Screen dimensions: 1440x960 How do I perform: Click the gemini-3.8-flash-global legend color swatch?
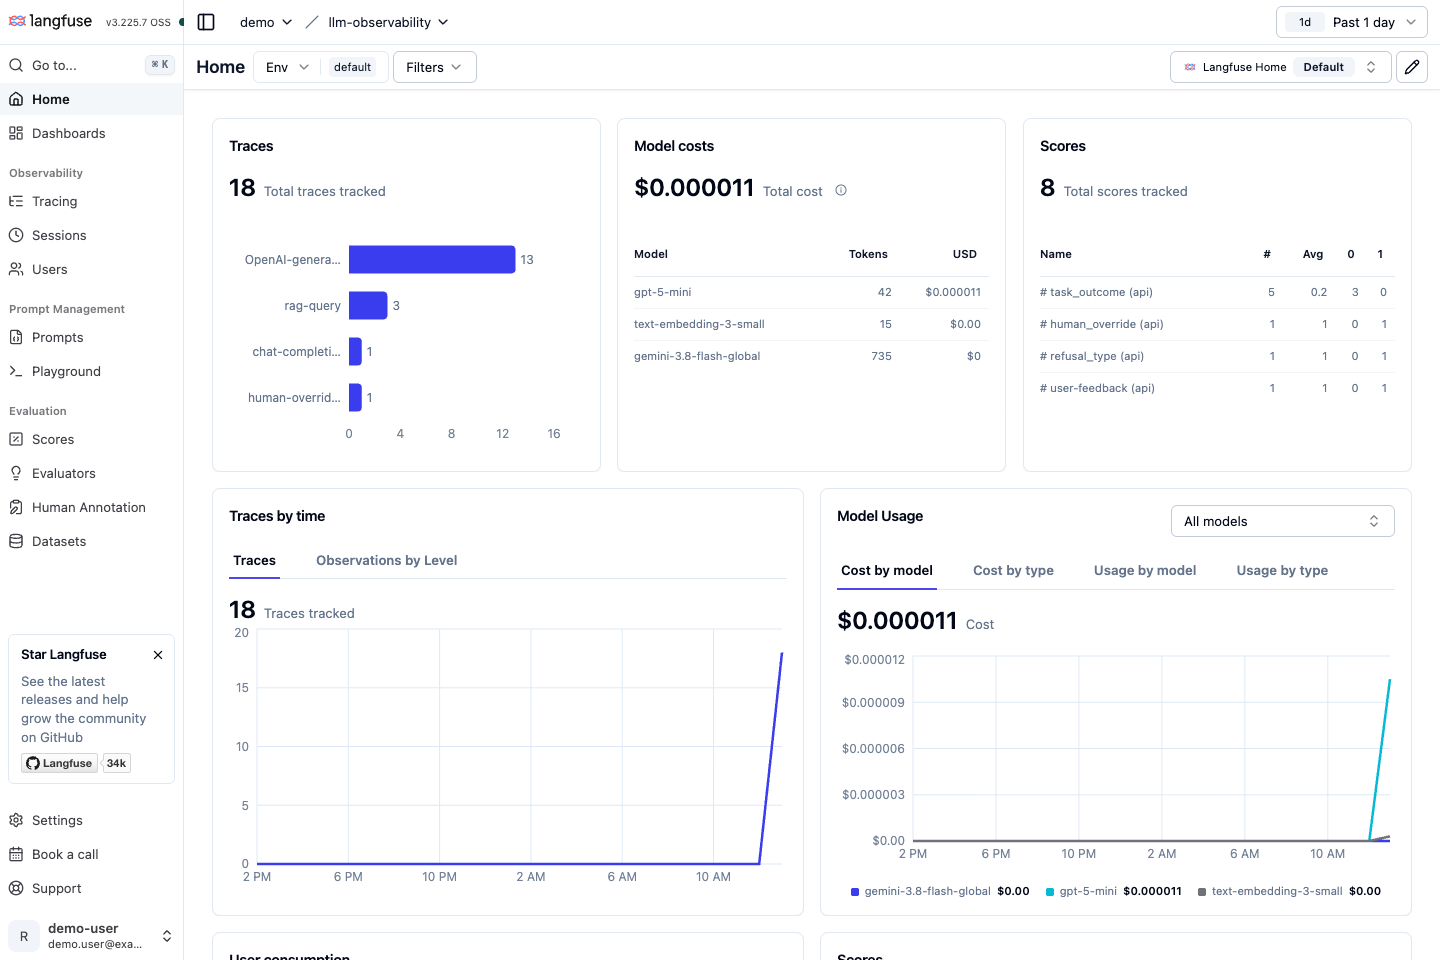(855, 892)
